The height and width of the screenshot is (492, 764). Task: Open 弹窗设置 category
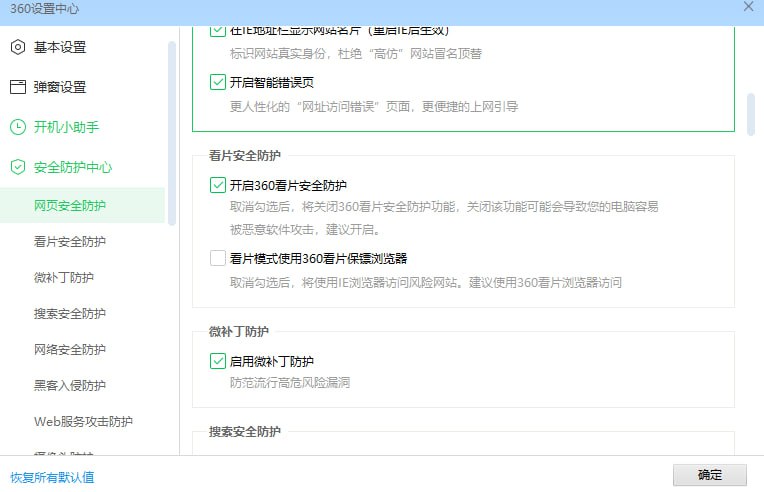point(60,87)
